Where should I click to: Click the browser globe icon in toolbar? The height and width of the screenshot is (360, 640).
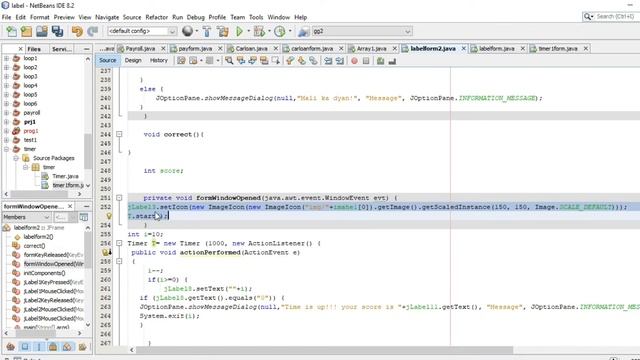point(187,31)
